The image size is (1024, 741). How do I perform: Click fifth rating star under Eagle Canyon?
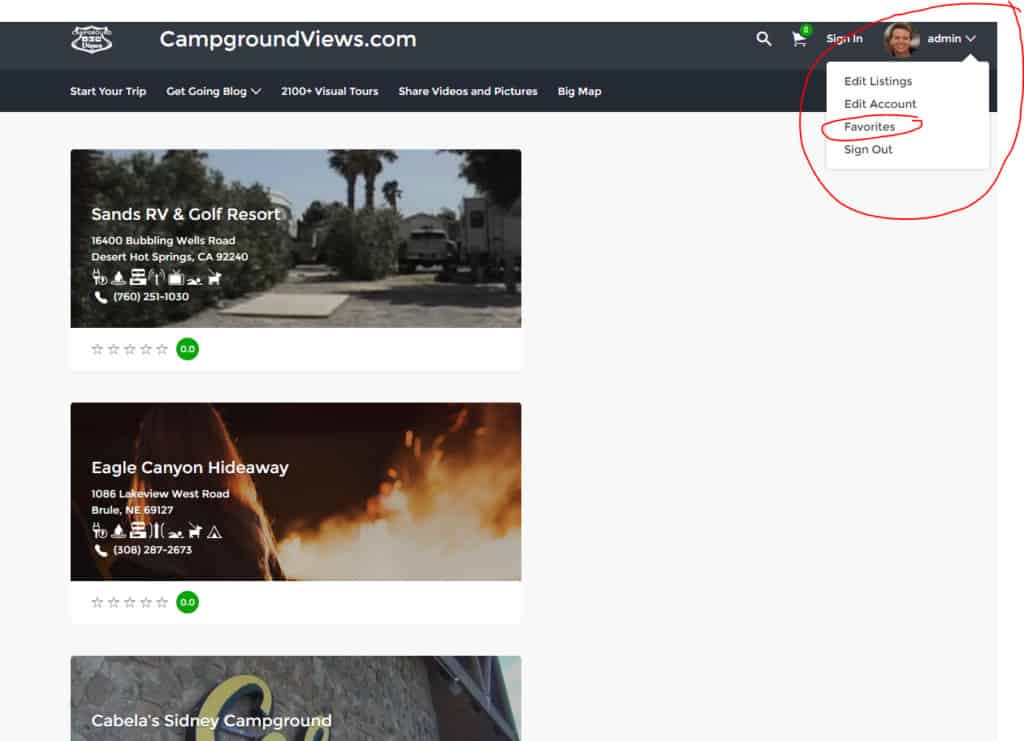(x=162, y=602)
